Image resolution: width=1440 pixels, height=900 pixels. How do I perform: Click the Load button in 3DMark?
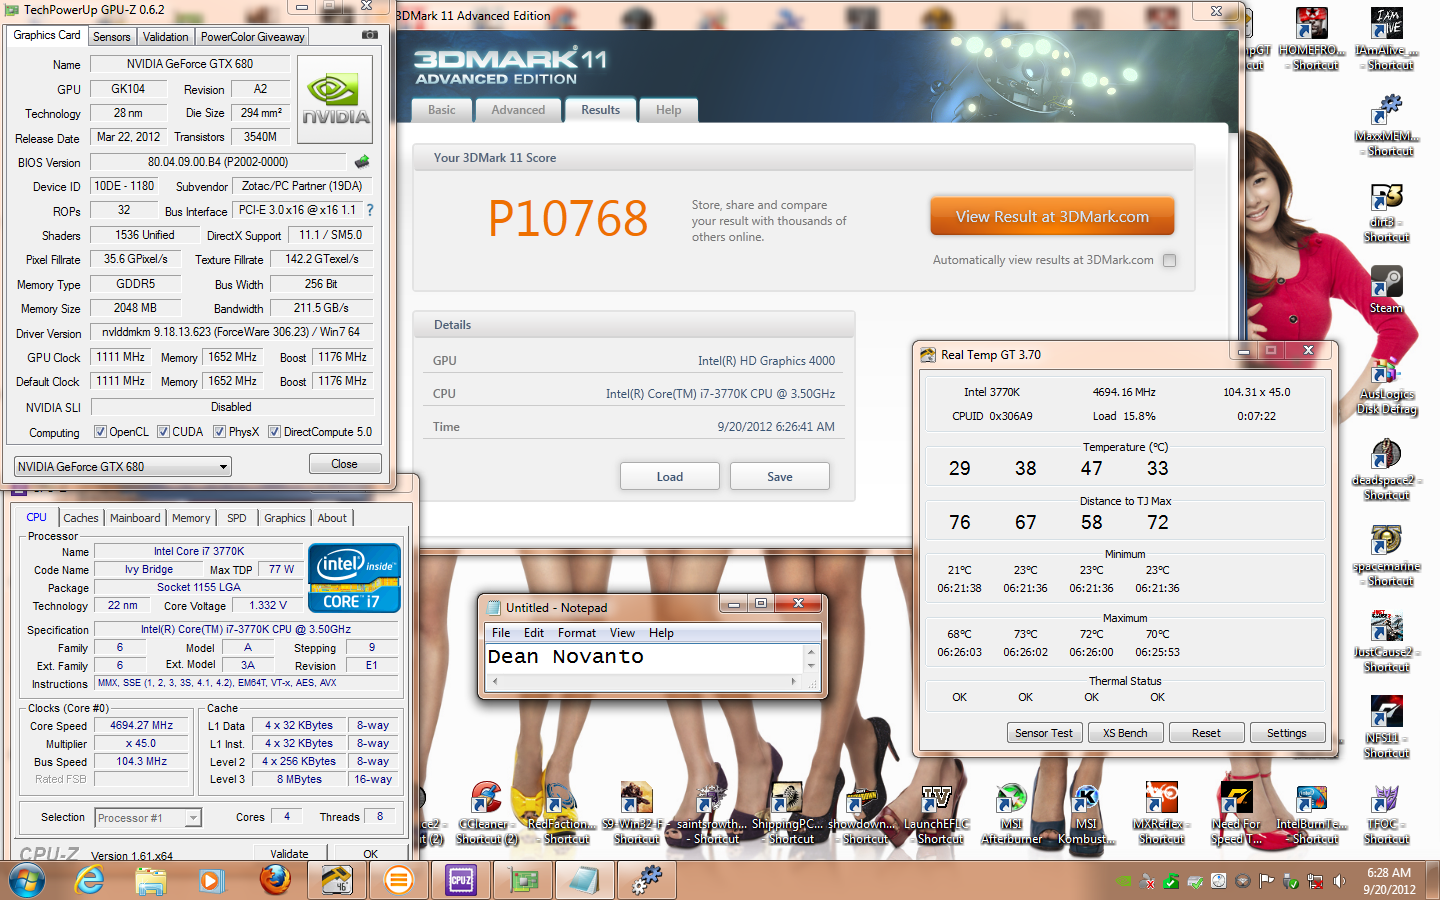[670, 477]
